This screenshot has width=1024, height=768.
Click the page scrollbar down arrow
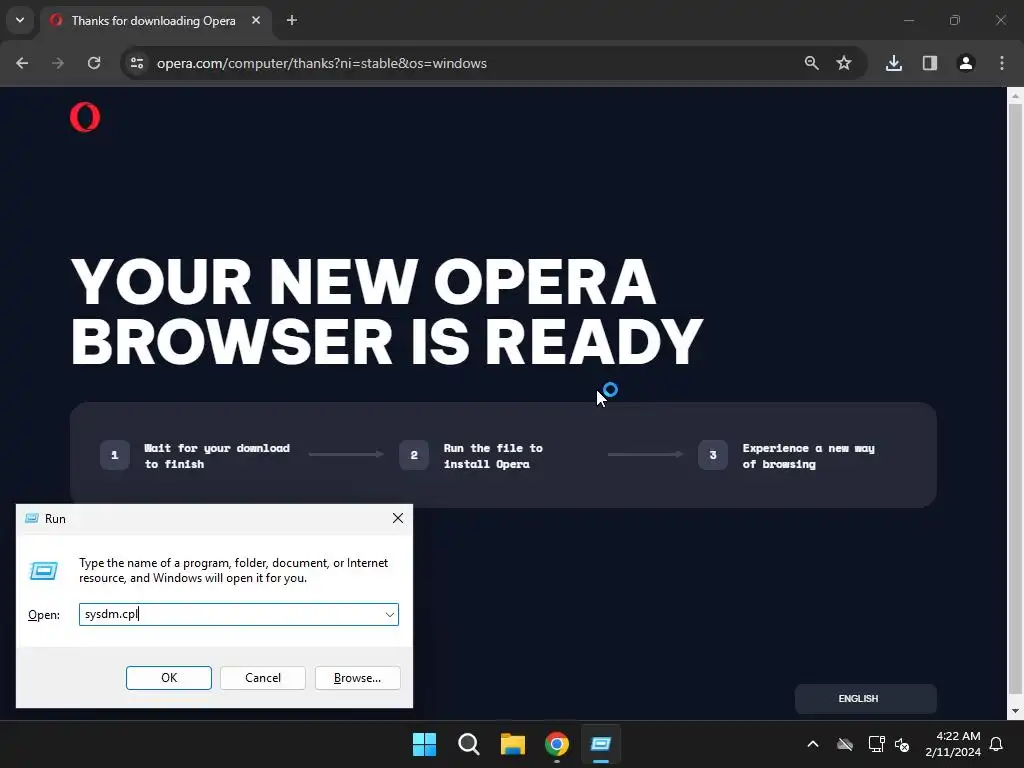click(x=1015, y=711)
